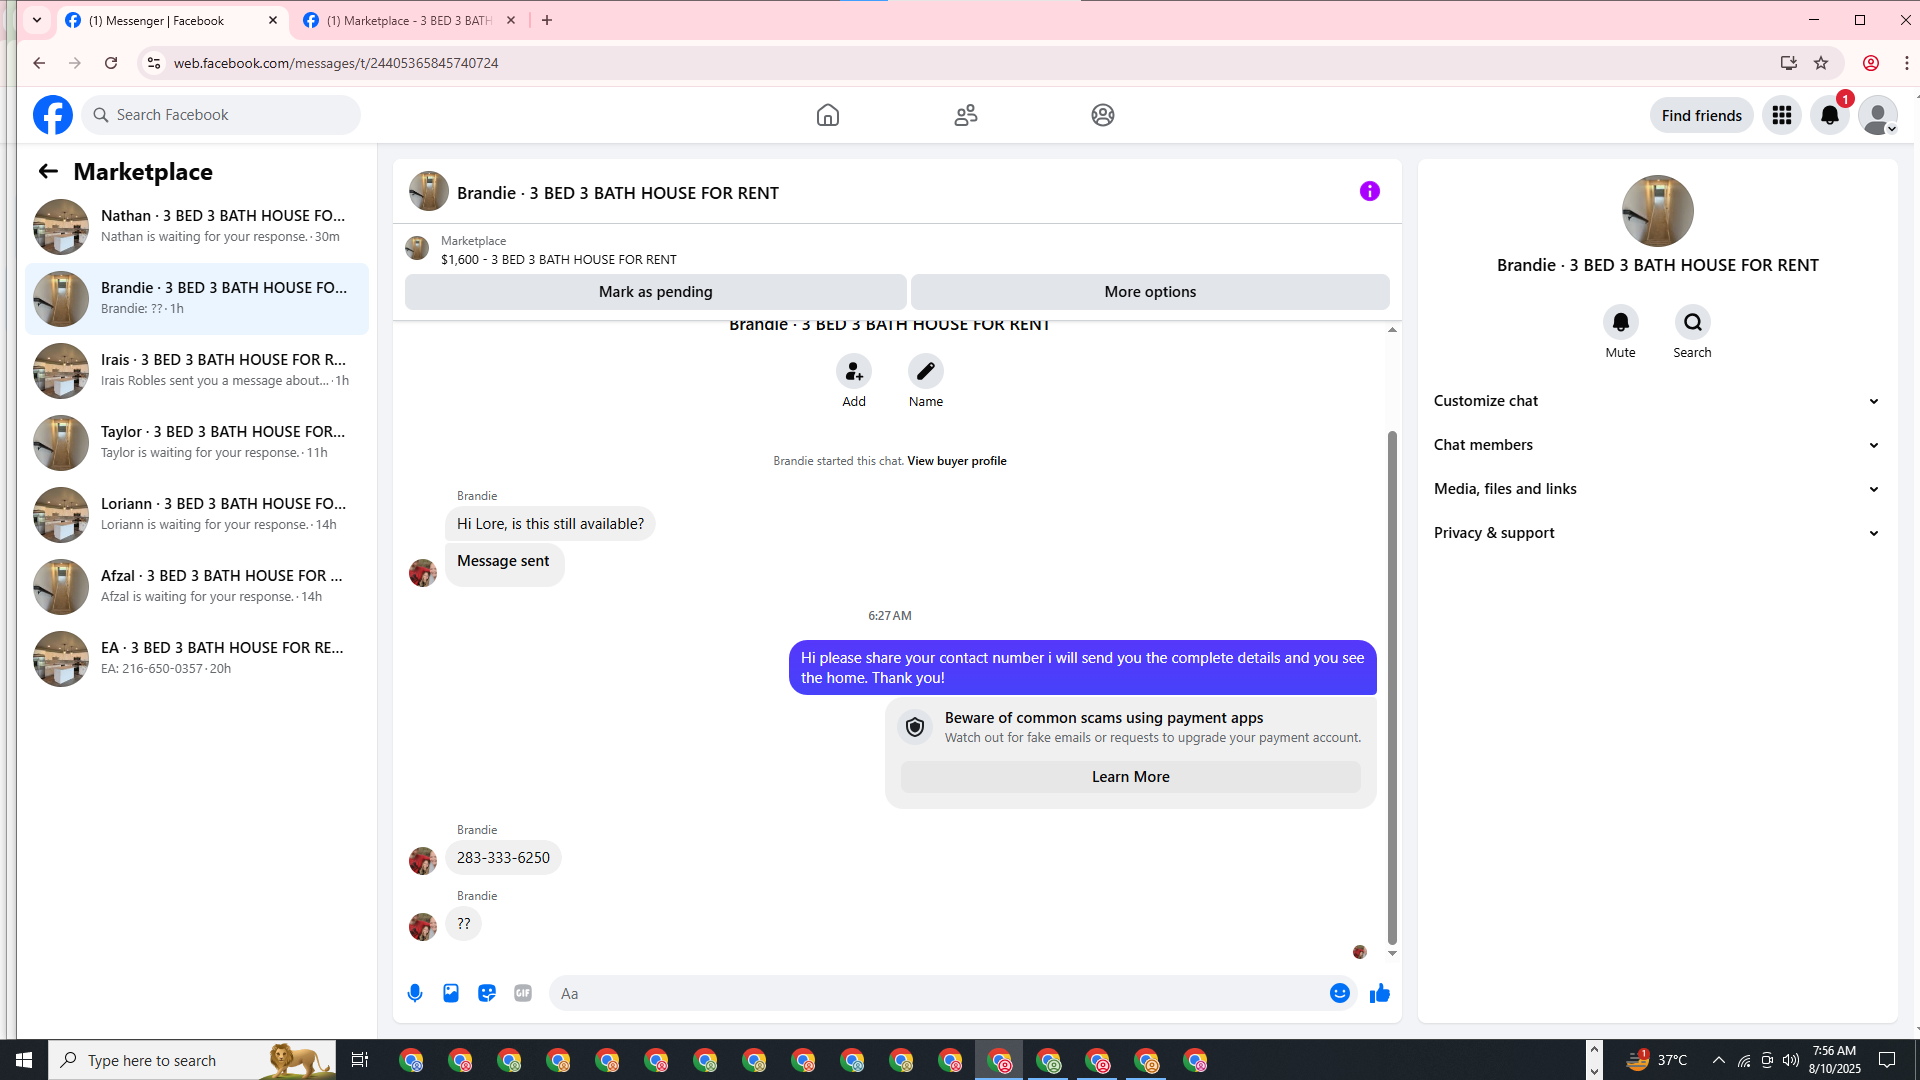Image resolution: width=1920 pixels, height=1080 pixels.
Task: Click the chat vertical scrollbar
Action: click(x=1391, y=687)
